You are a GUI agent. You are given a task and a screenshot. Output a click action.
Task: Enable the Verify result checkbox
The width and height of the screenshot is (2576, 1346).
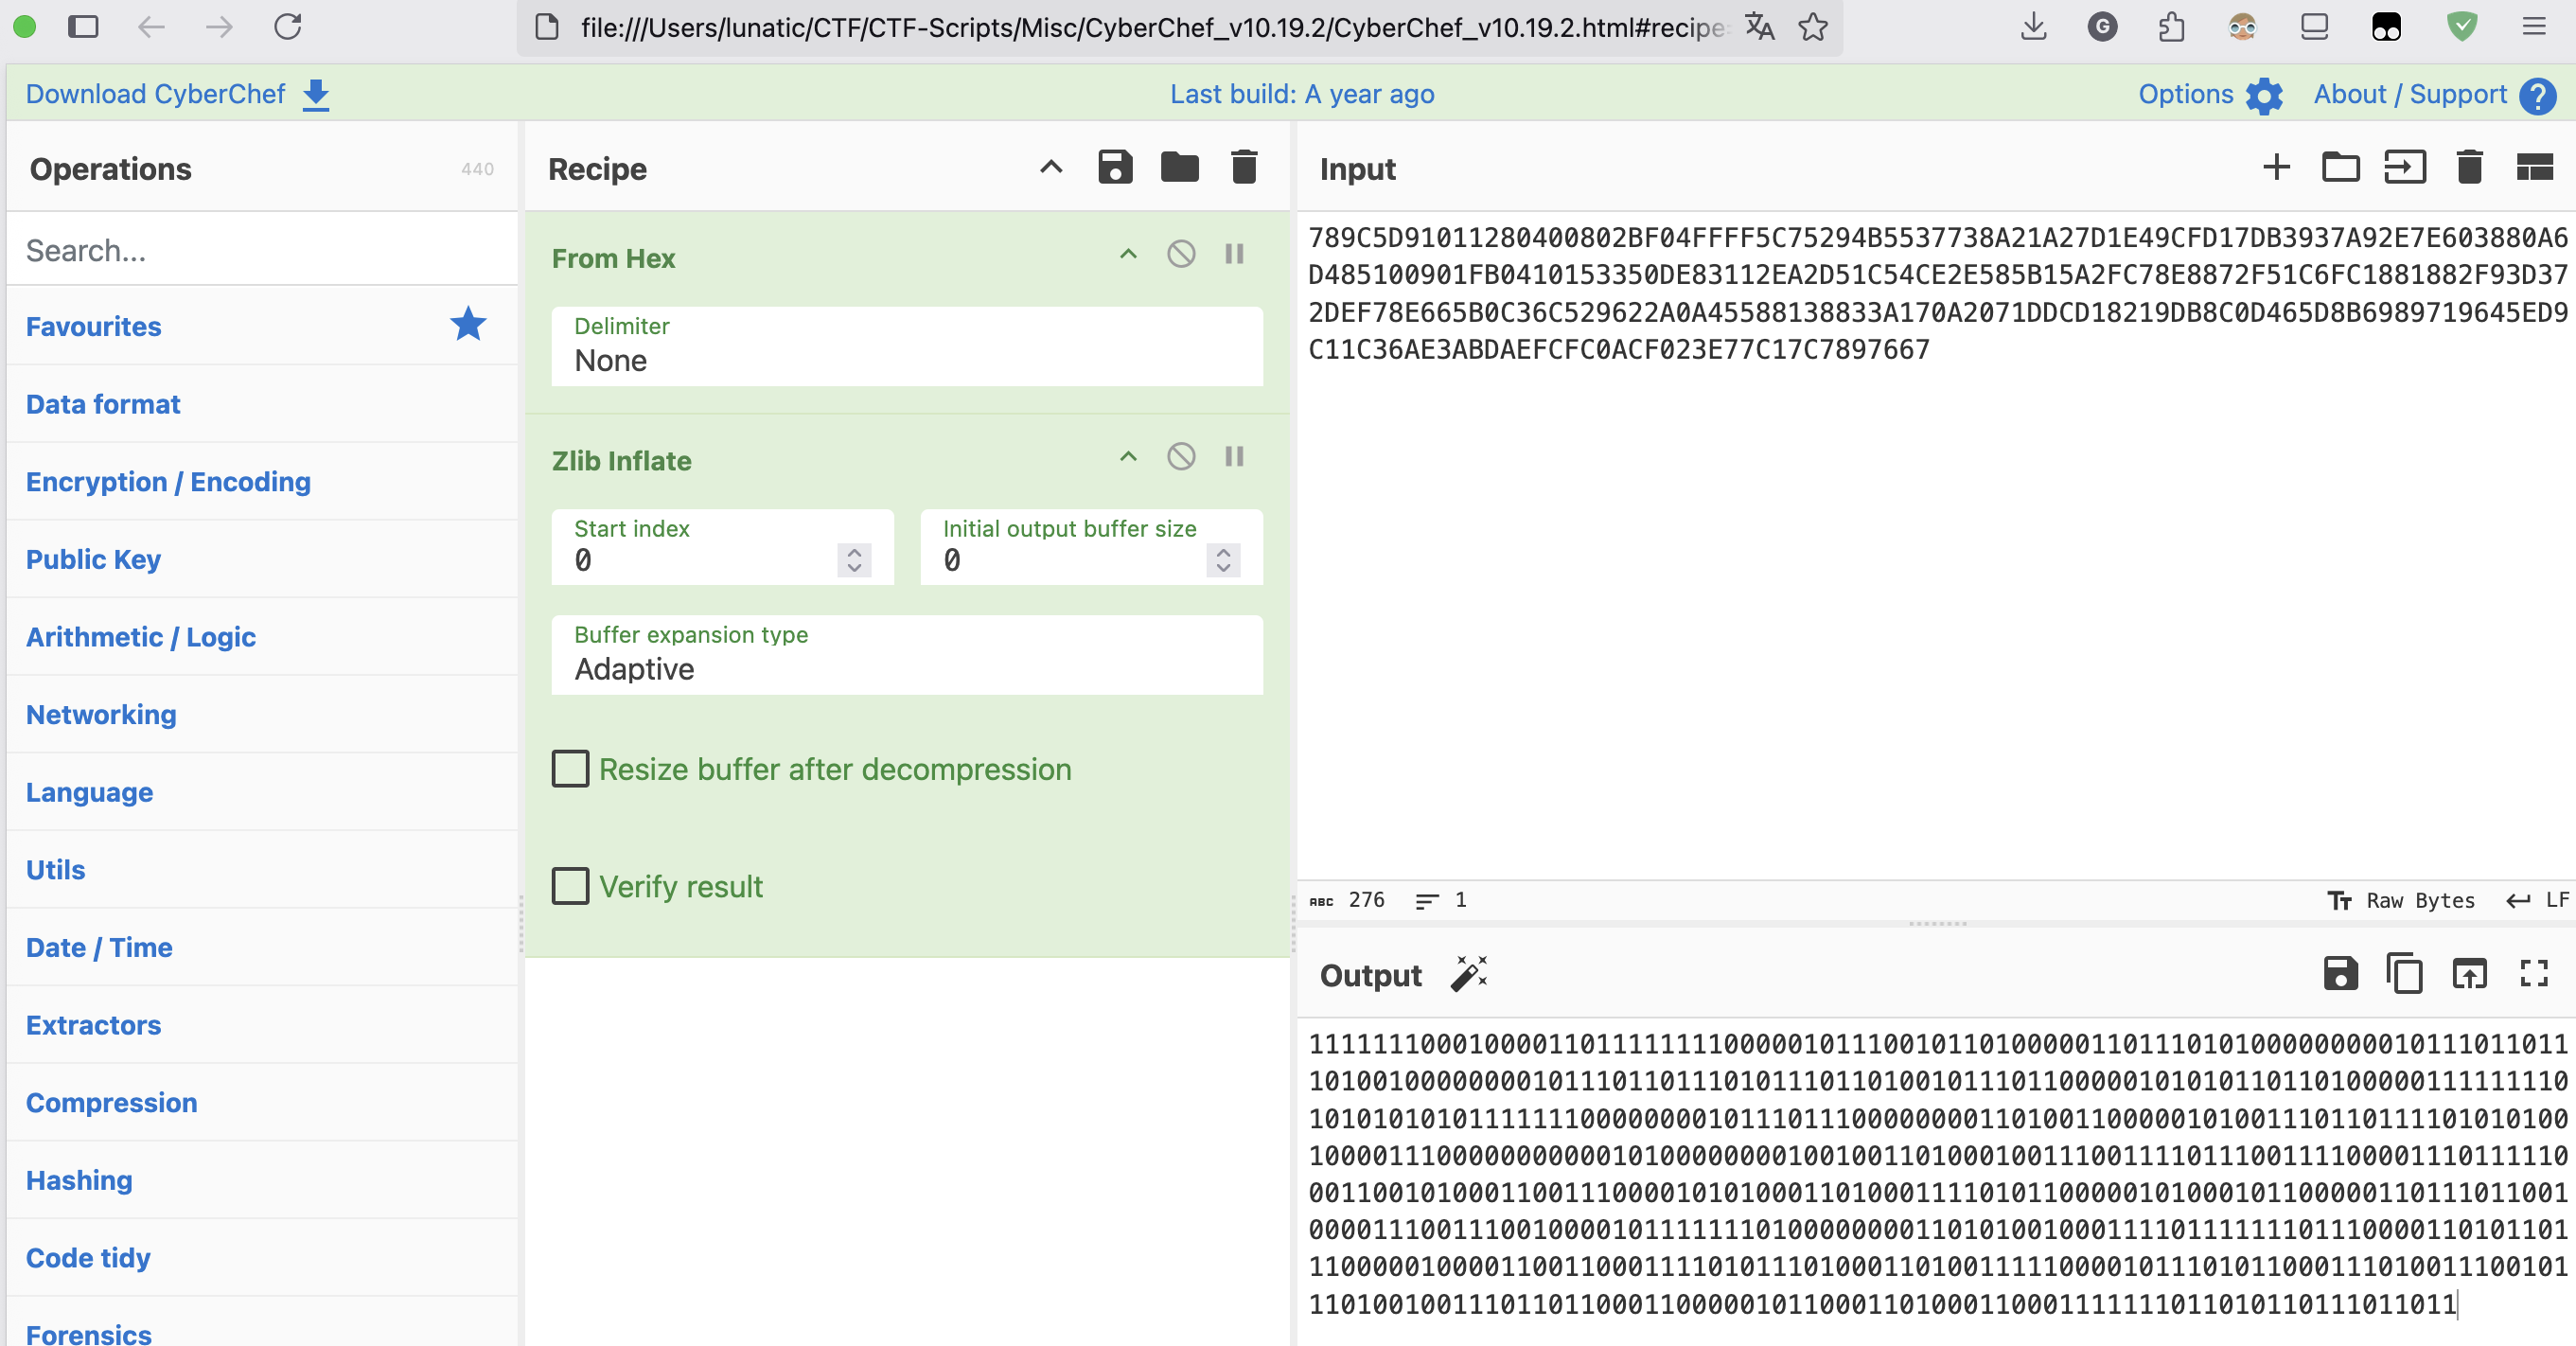571,886
